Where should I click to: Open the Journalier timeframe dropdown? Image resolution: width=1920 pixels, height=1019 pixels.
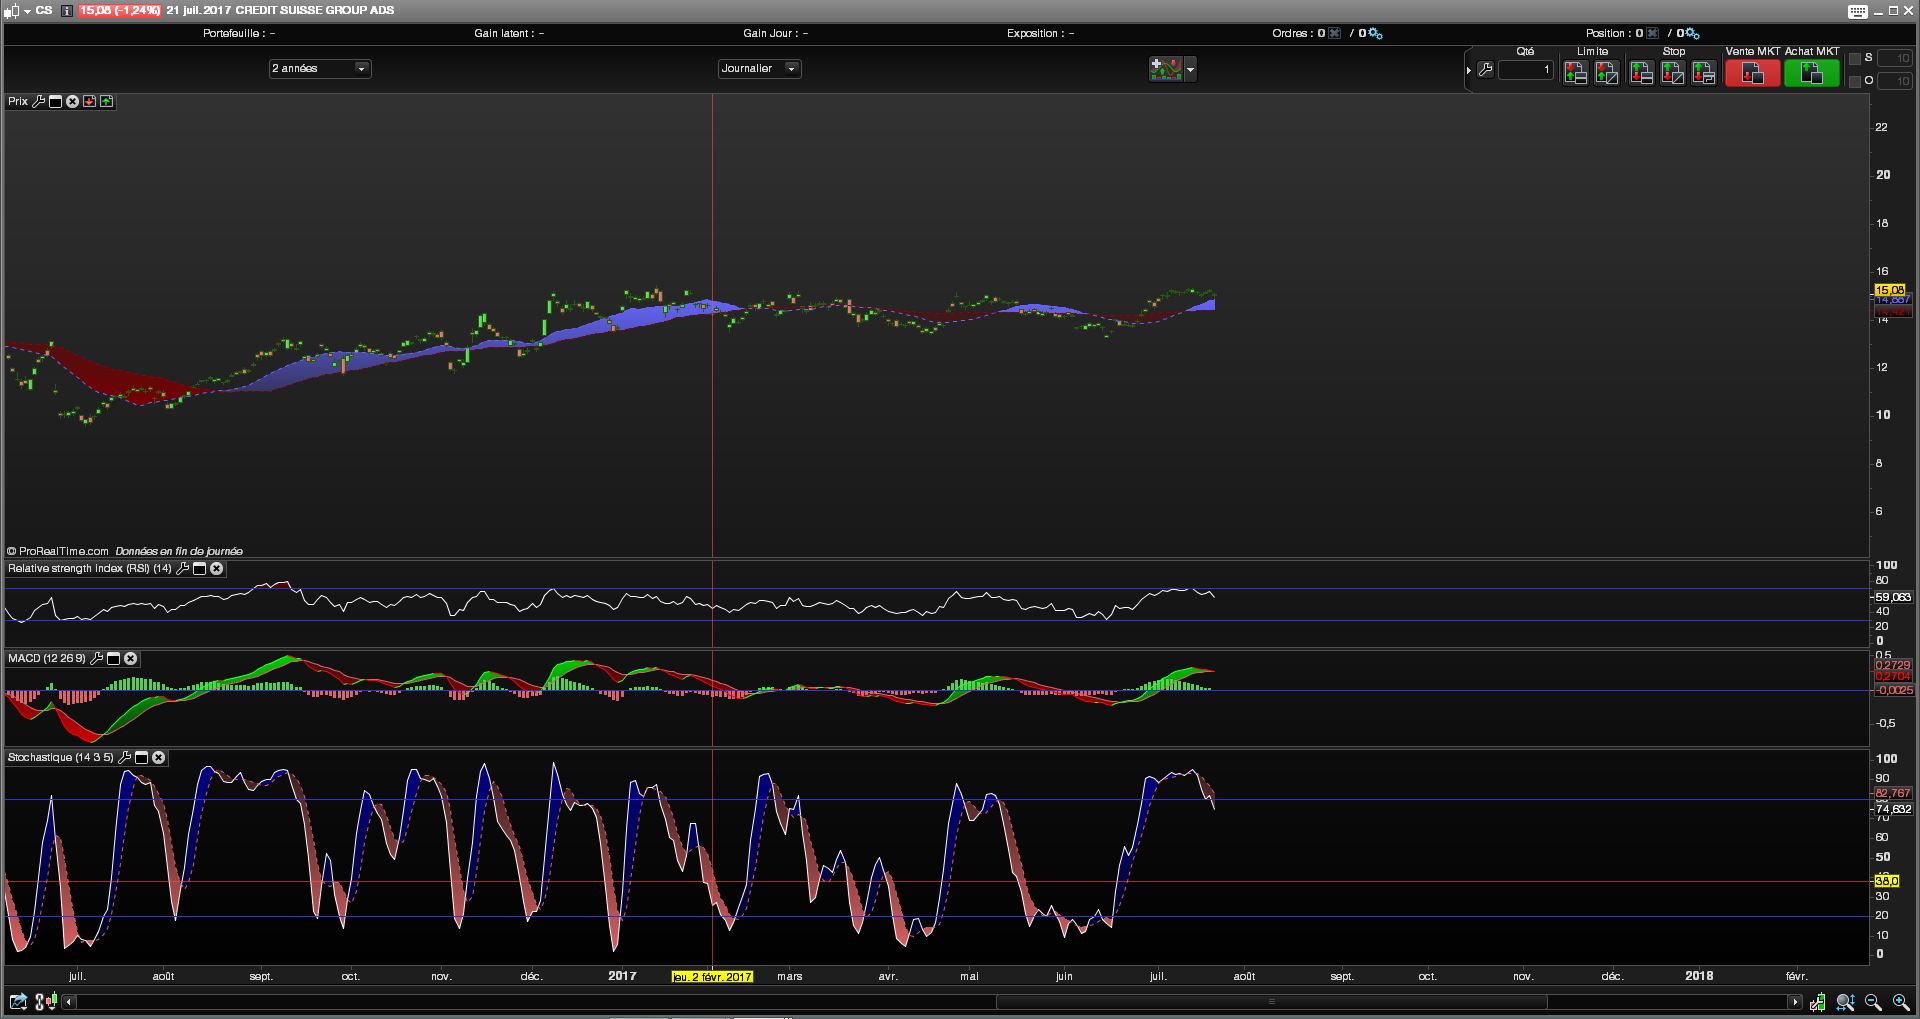tap(760, 68)
